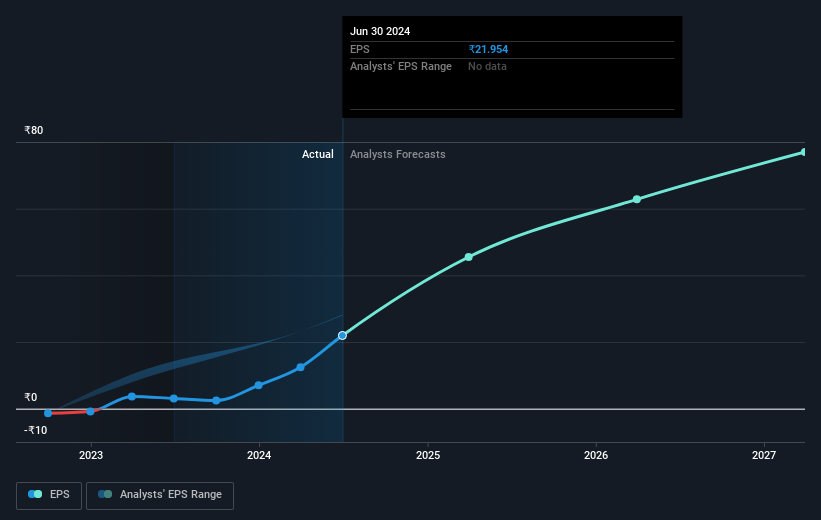Screen dimensions: 821x520
Task: Click the EPS data point at 2023
Action: [x=91, y=412]
